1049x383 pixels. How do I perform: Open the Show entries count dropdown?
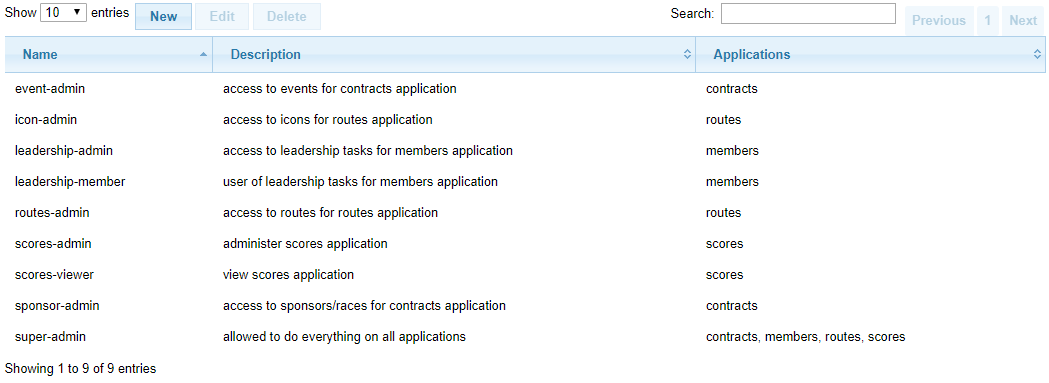click(x=64, y=13)
